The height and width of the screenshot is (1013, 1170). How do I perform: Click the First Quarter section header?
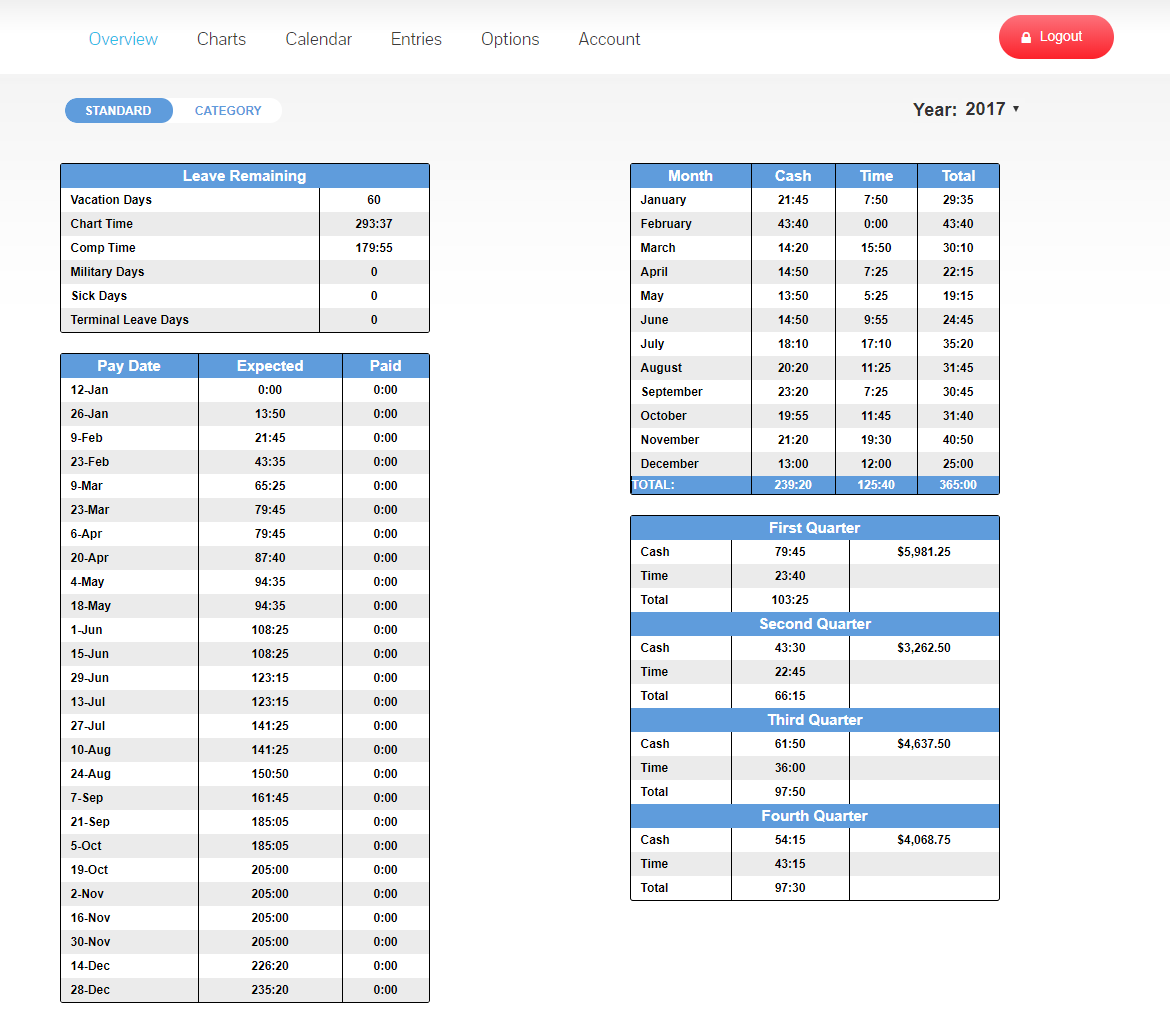click(814, 528)
